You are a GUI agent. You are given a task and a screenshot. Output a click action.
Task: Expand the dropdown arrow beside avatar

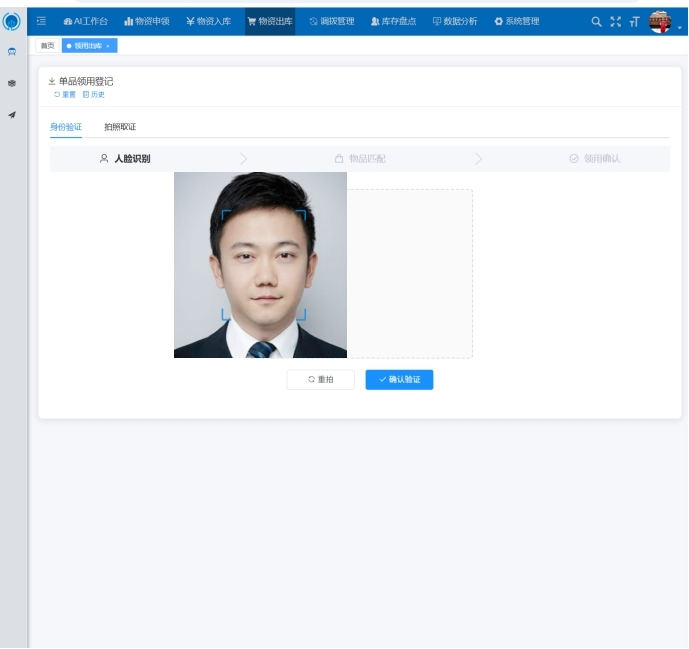click(x=680, y=27)
